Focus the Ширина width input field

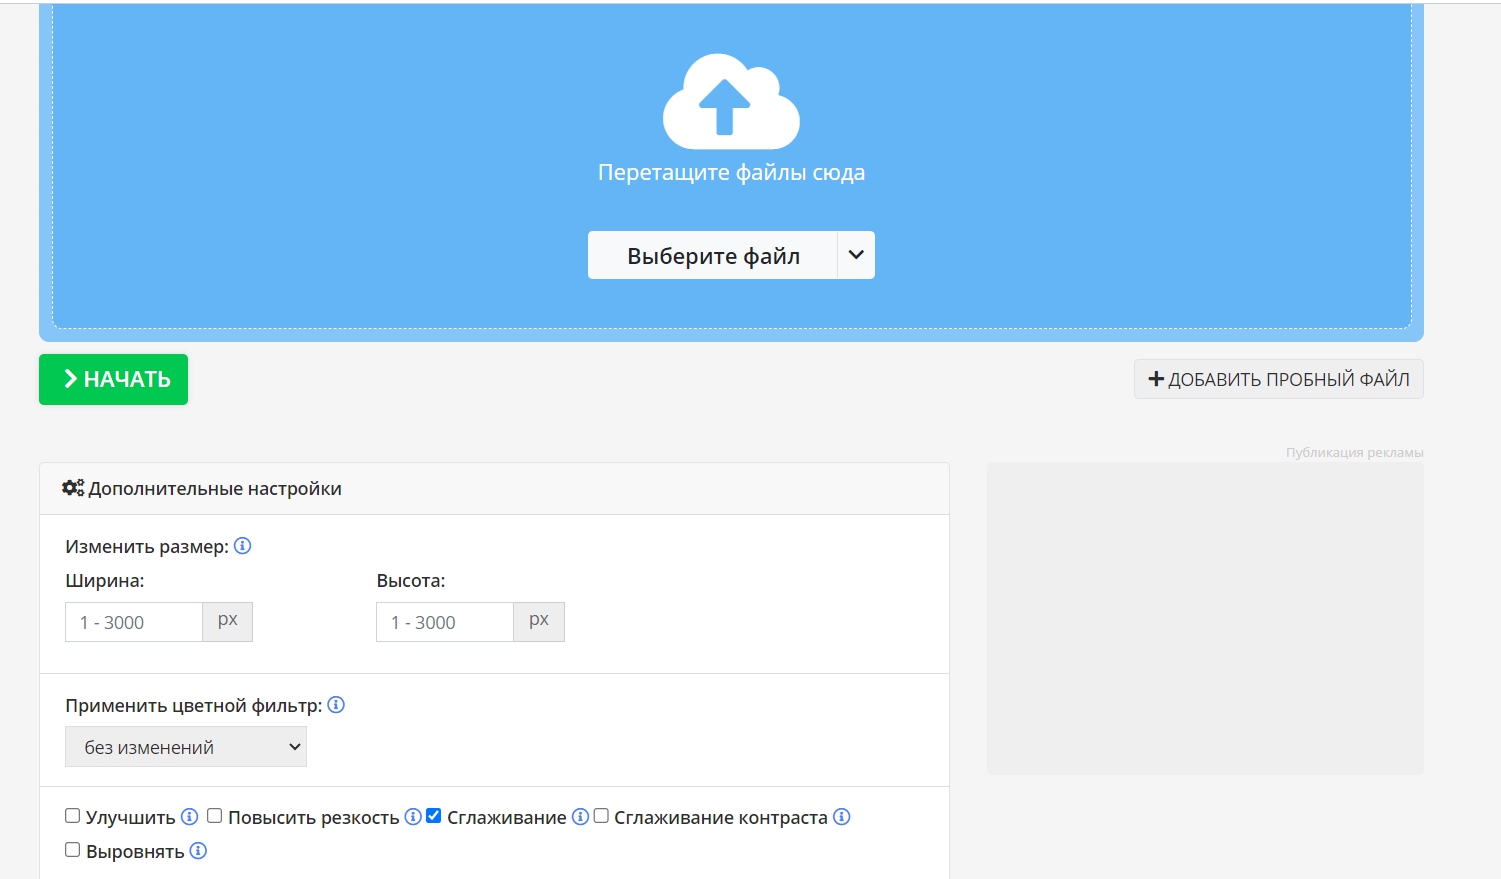pos(134,622)
